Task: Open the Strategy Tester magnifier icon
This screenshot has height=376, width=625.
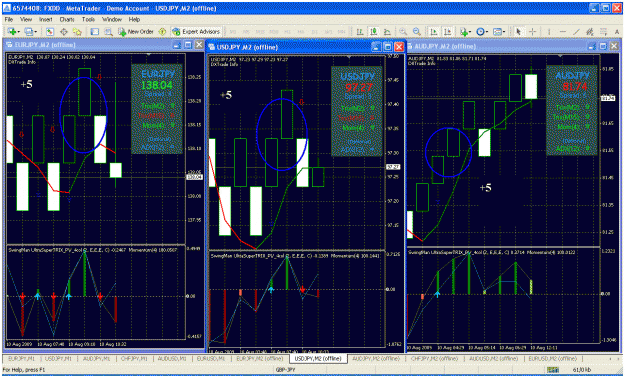Action: (108, 31)
